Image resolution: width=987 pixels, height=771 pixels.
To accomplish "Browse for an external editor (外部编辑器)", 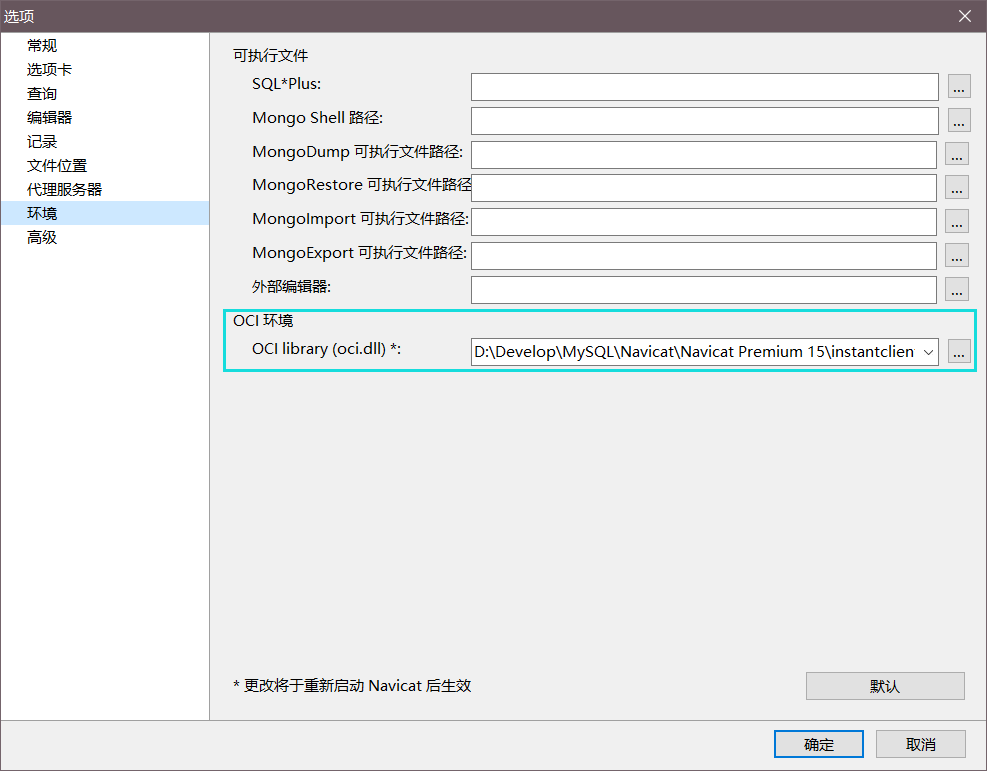I will pyautogui.click(x=958, y=289).
